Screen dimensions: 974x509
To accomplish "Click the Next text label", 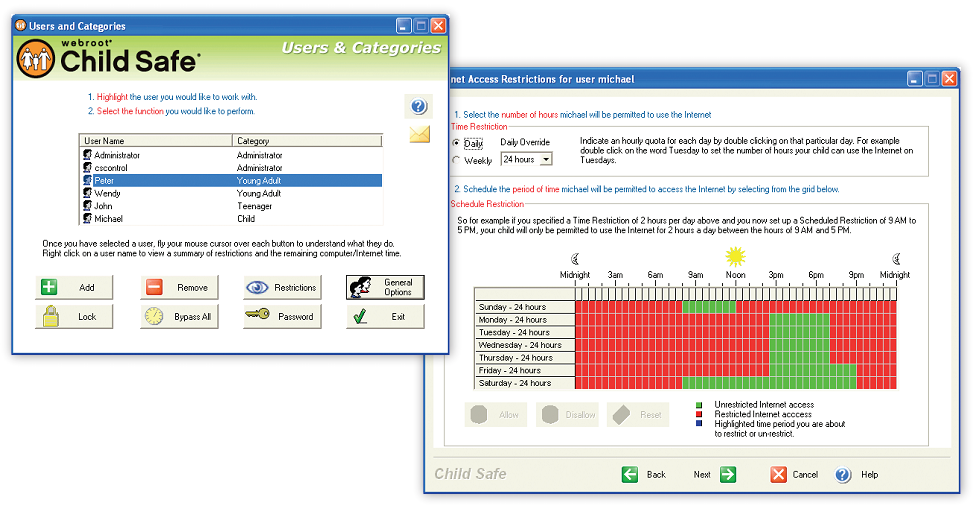I will click(702, 474).
